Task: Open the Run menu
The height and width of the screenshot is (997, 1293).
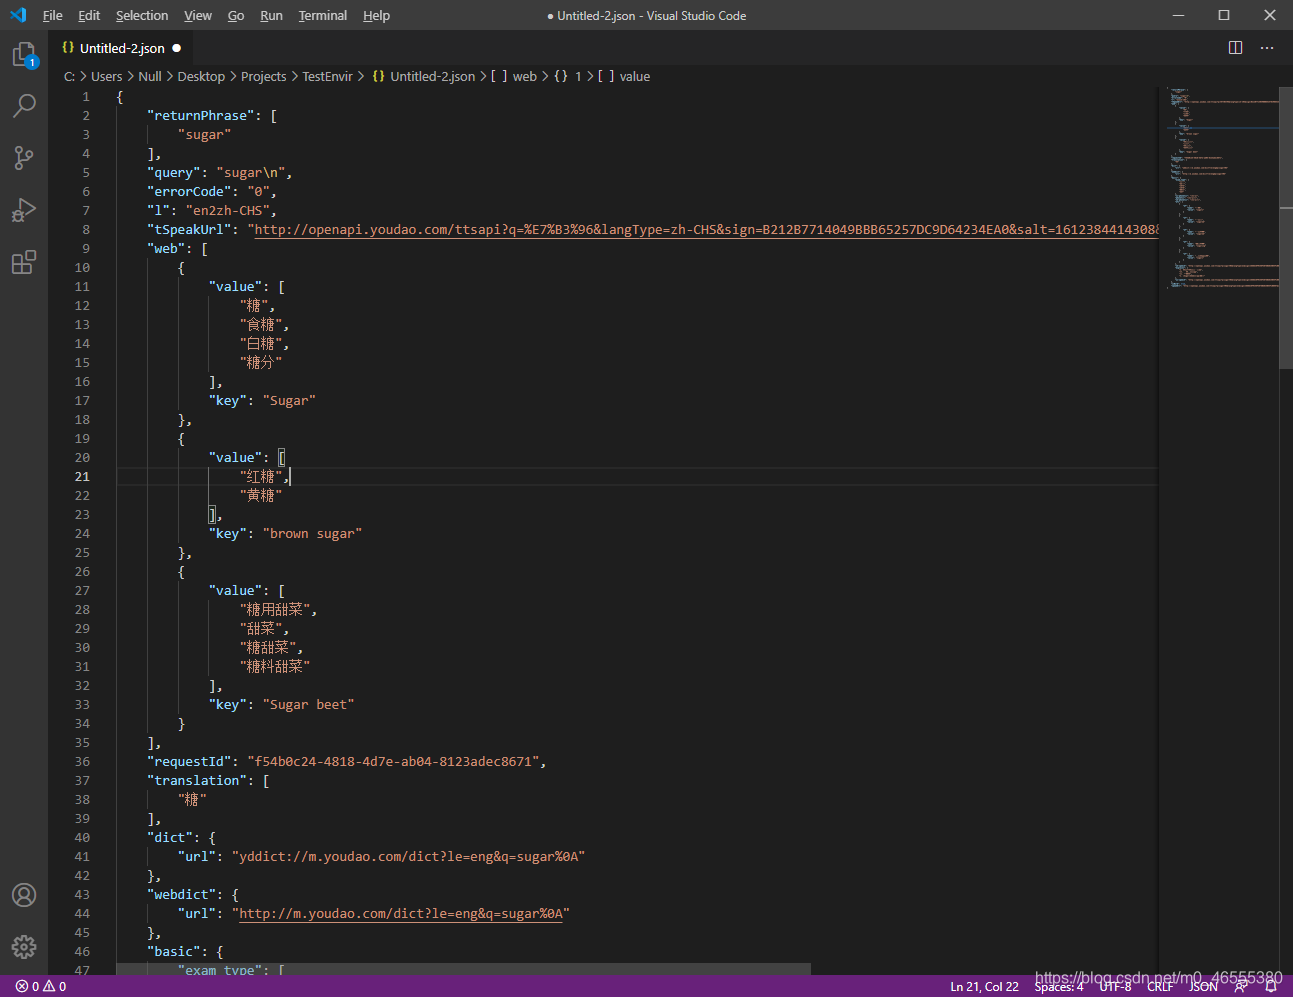Action: tap(271, 15)
